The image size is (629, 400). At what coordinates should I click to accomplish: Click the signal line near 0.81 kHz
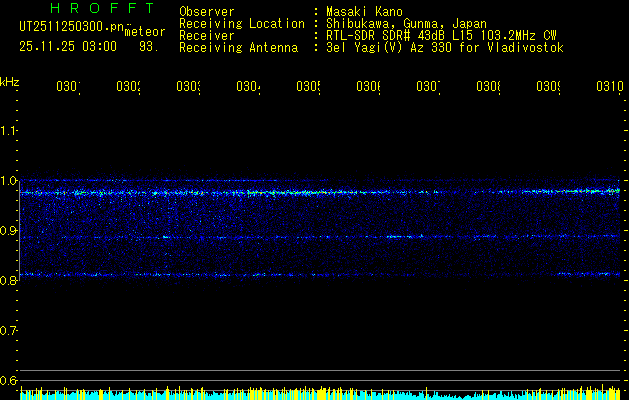pyautogui.click(x=320, y=275)
